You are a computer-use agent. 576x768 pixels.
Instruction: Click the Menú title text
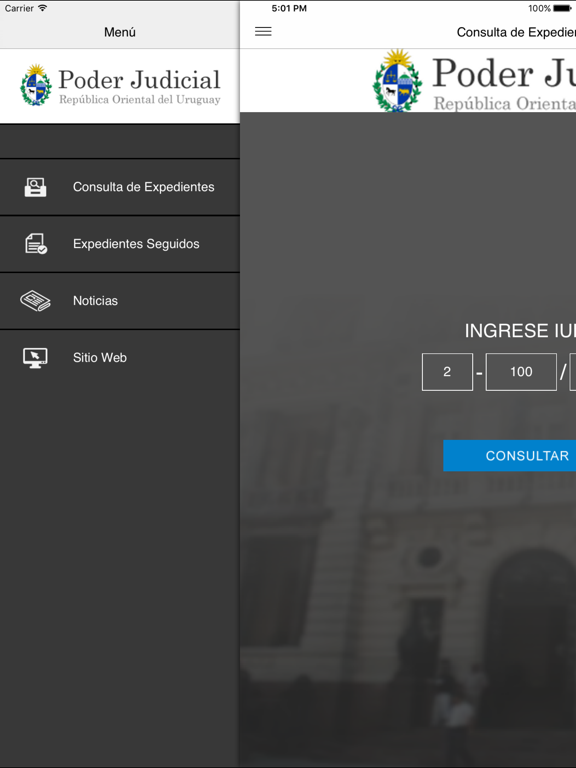120,32
